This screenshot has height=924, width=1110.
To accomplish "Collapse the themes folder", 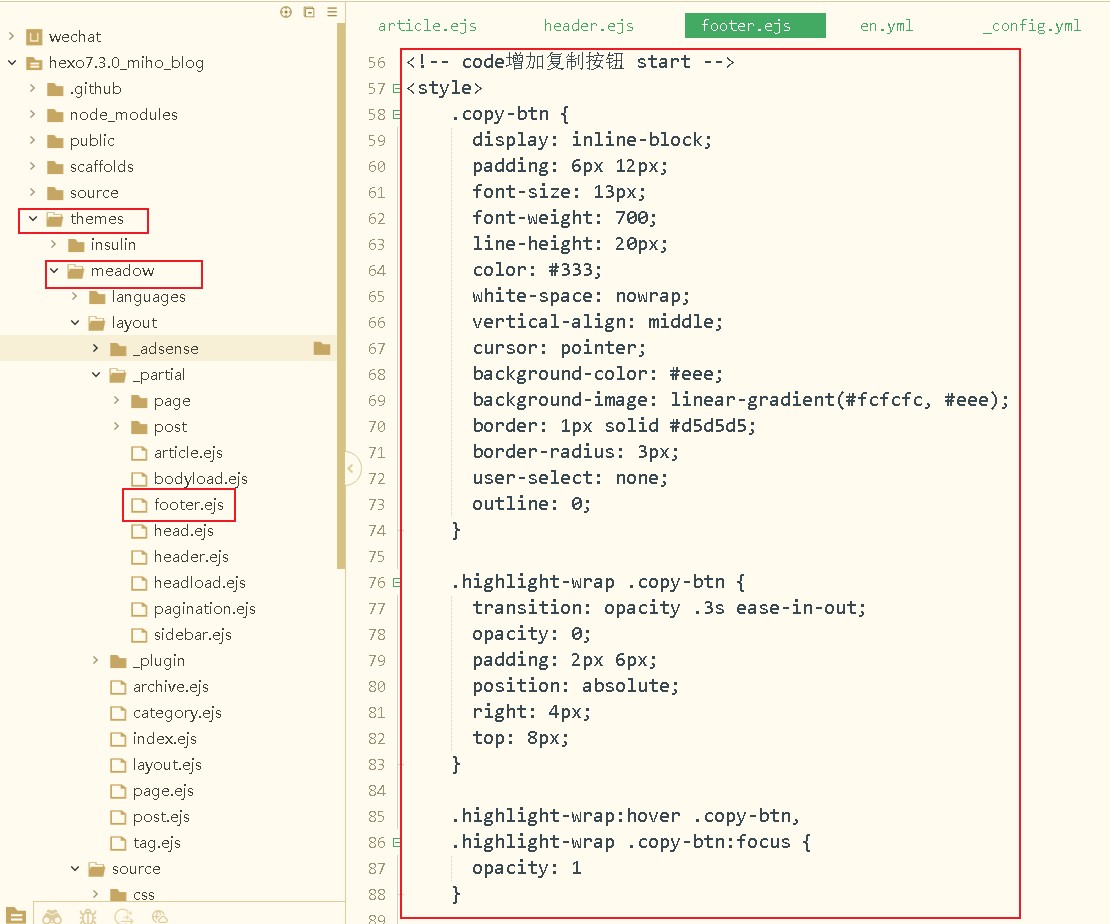I will (33, 219).
